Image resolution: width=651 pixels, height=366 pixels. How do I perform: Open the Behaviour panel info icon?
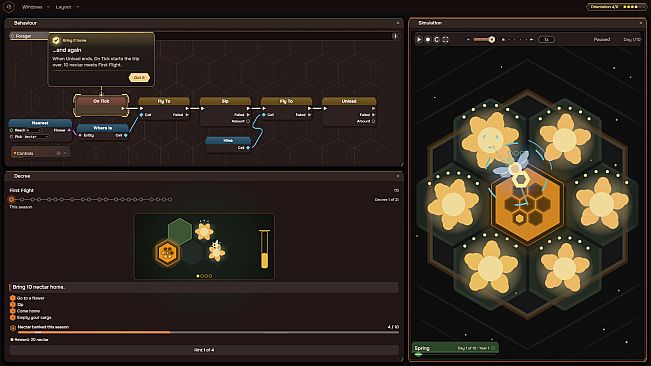point(395,36)
